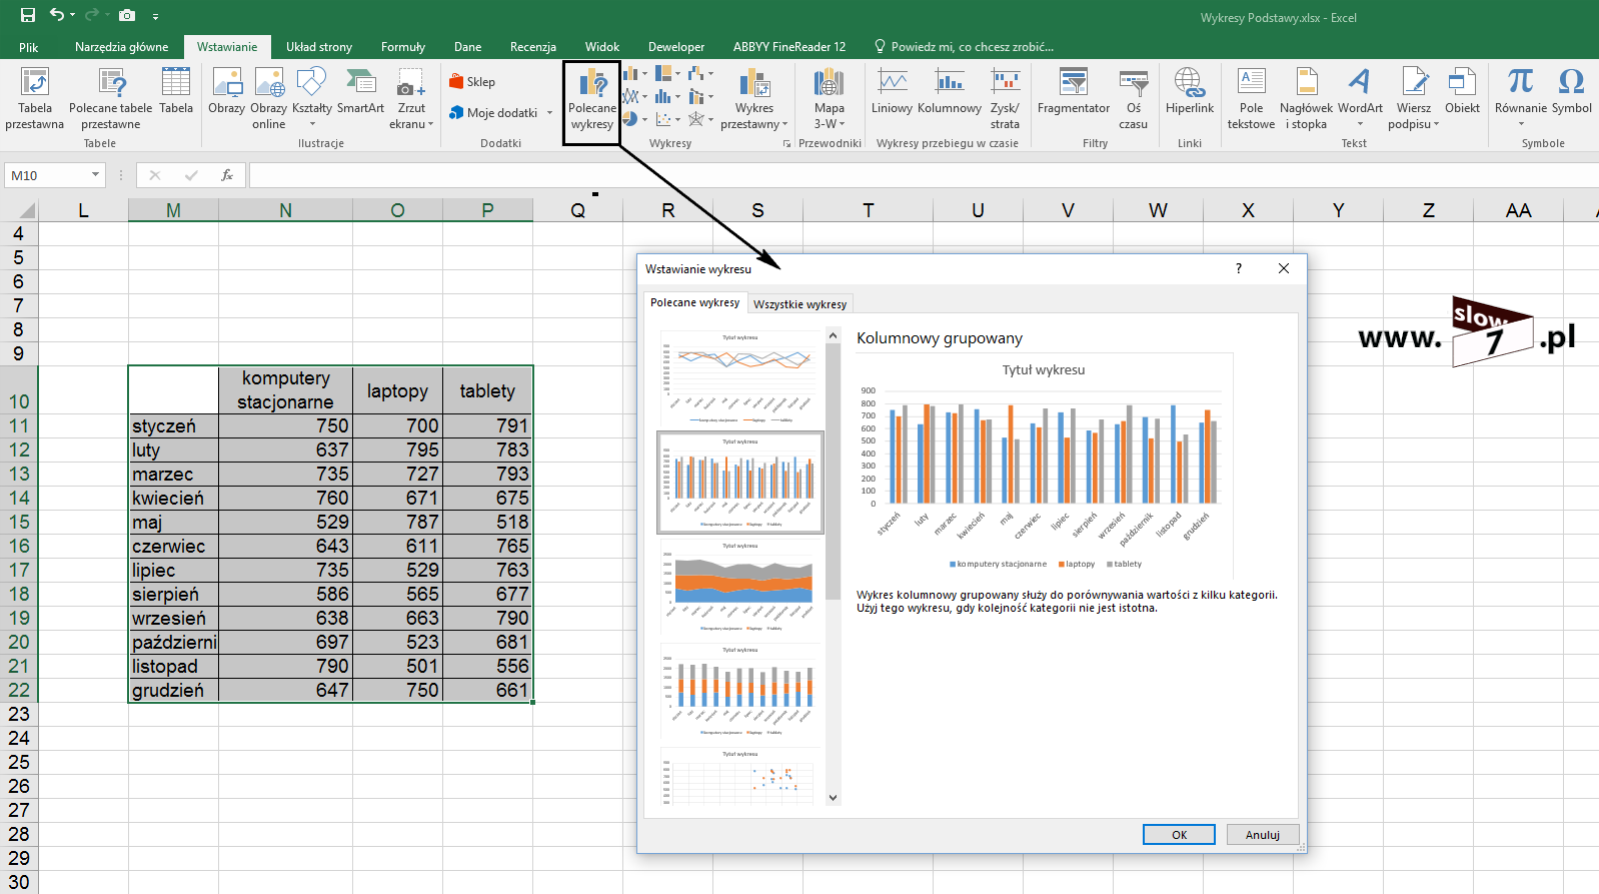Select column header N
1599x894 pixels.
click(285, 210)
